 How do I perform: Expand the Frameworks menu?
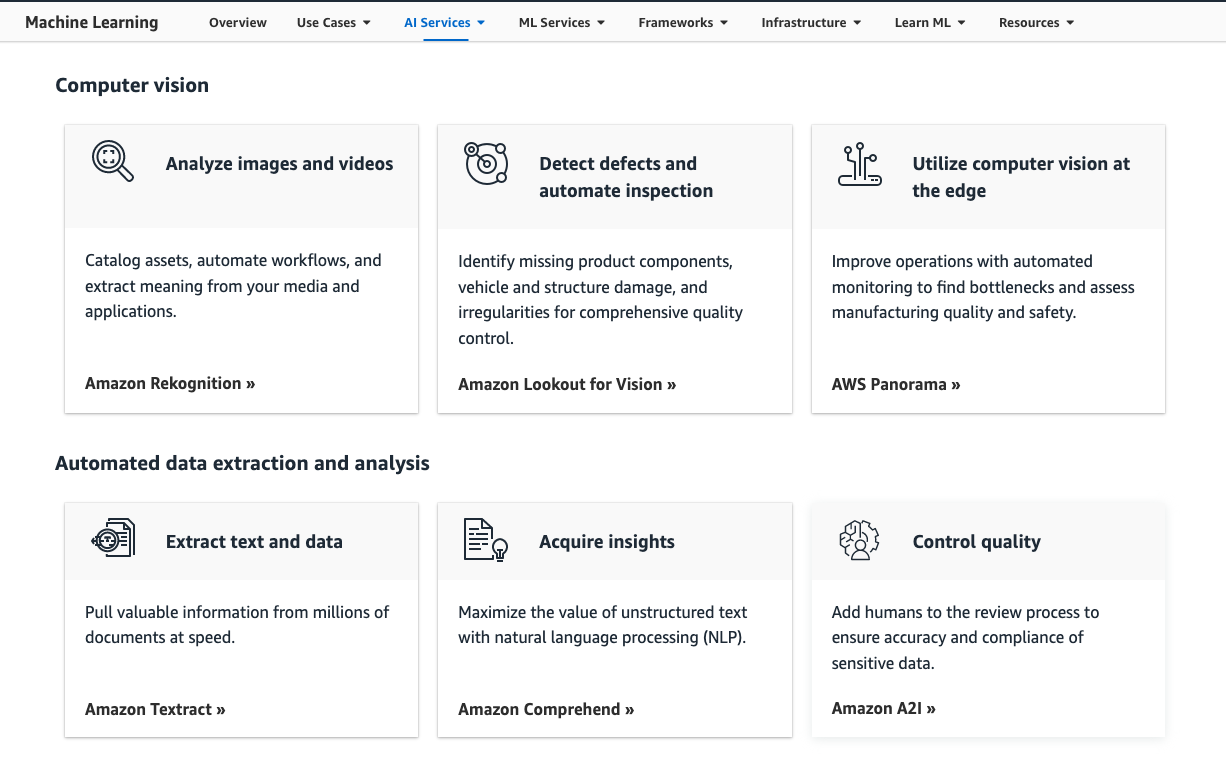click(x=683, y=22)
